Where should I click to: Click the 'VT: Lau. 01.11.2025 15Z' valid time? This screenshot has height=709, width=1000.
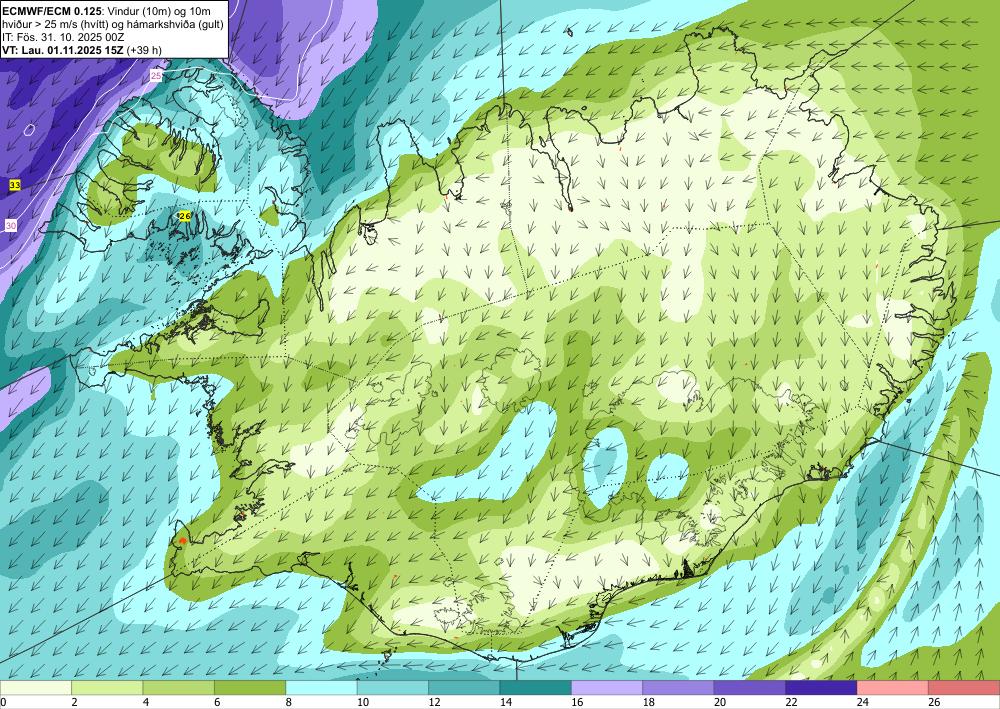(x=63, y=50)
